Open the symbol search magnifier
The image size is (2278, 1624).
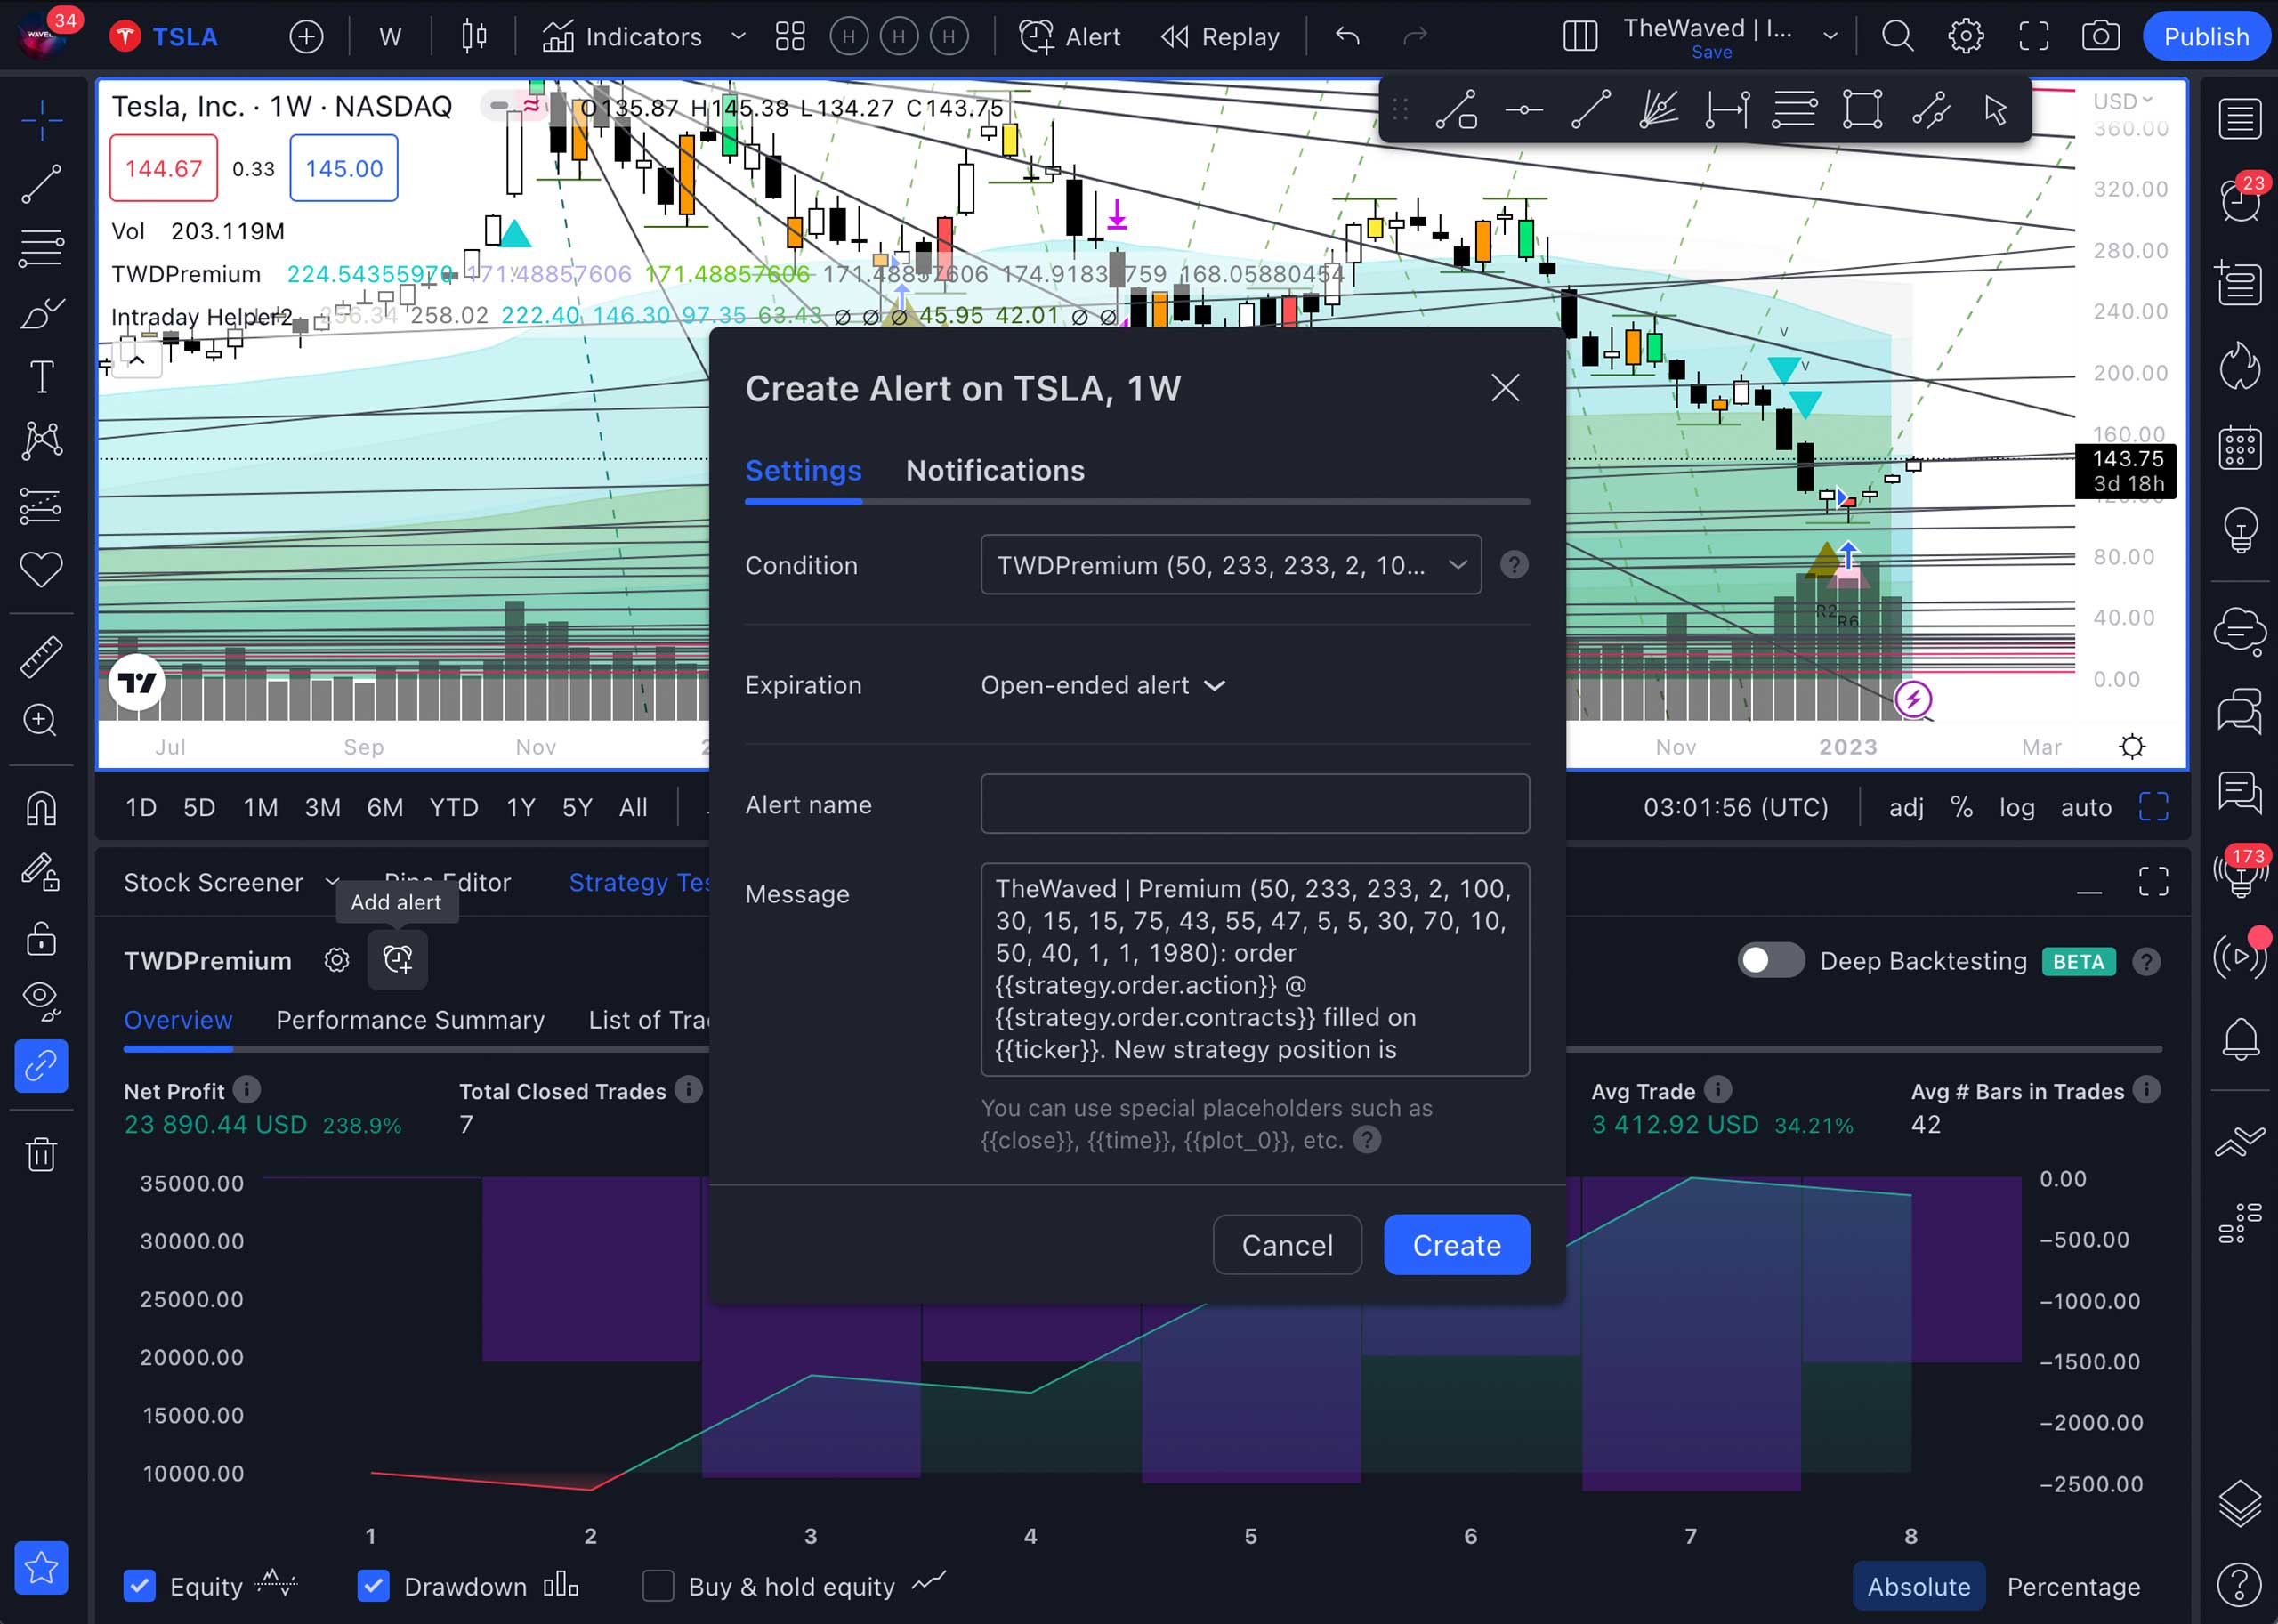tap(1897, 37)
